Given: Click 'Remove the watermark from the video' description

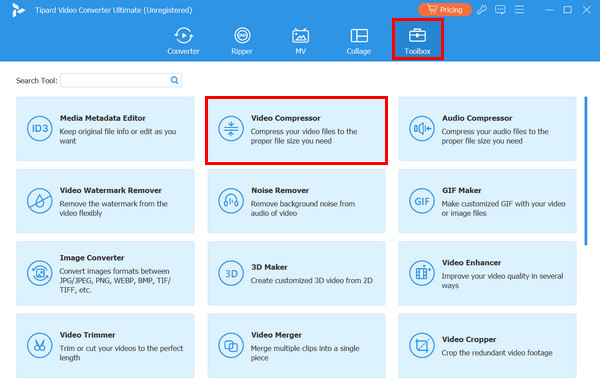Looking at the screenshot, I should pos(114,209).
